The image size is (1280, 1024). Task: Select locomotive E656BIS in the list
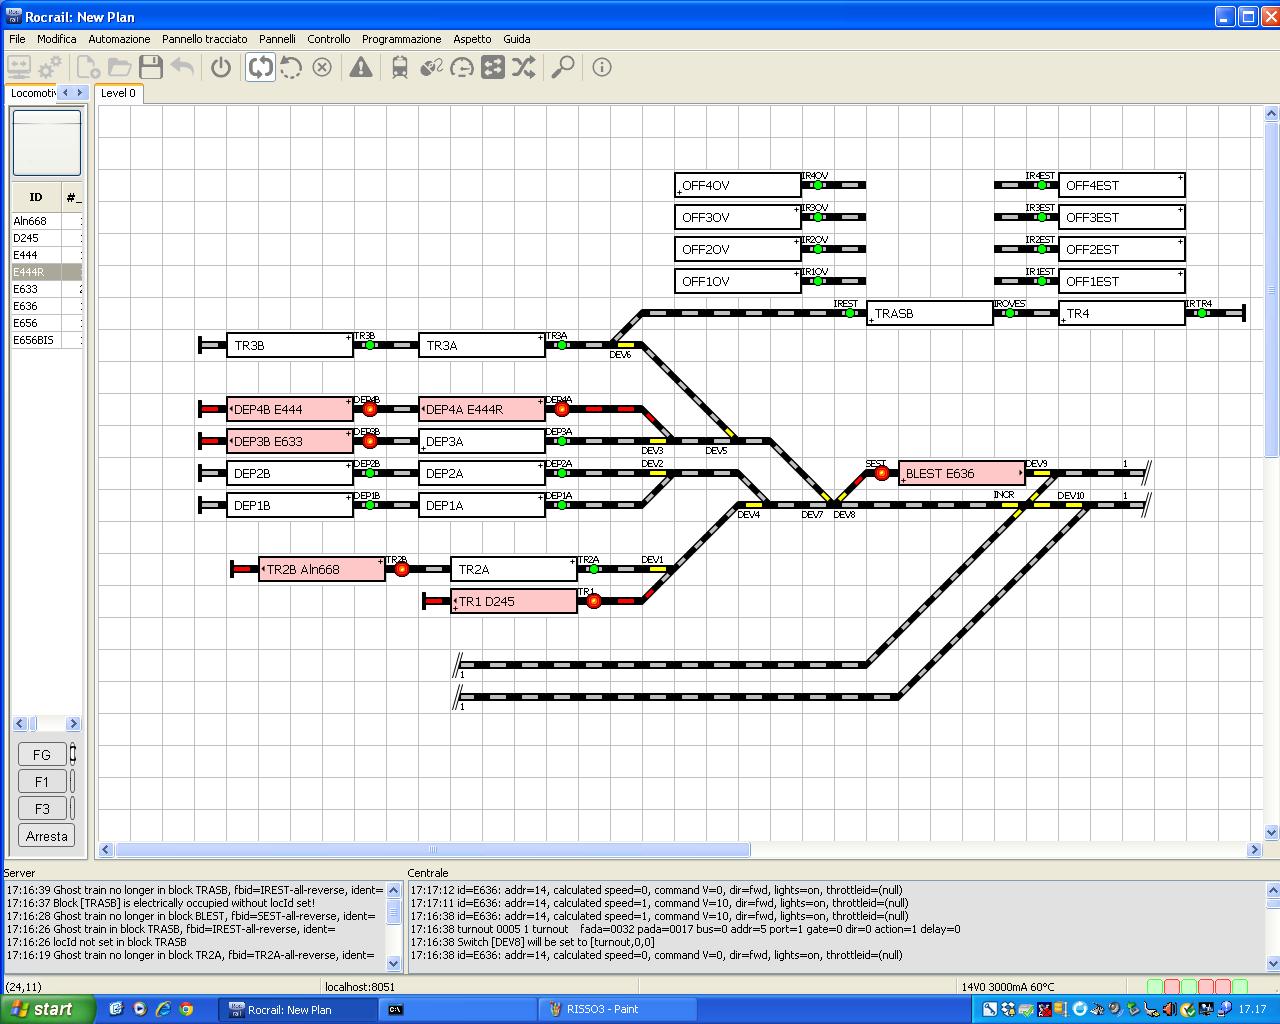[47, 340]
